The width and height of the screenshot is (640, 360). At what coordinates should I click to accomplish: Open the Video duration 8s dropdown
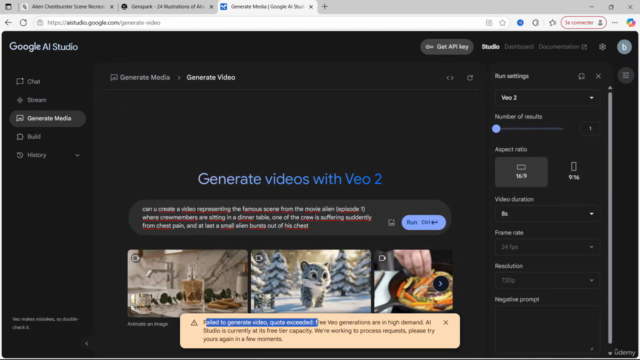click(x=547, y=214)
